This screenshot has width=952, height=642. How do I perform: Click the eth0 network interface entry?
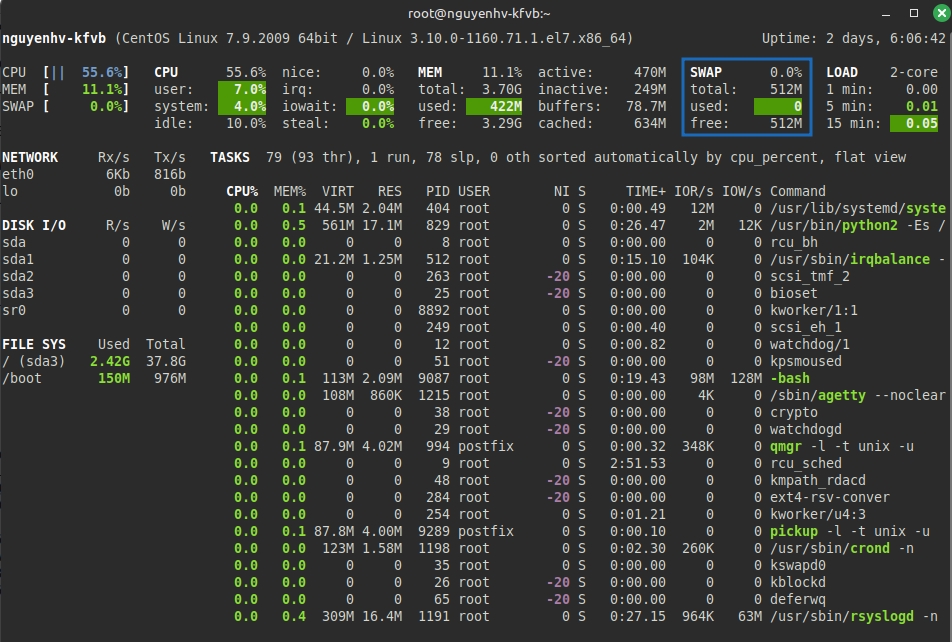[18, 174]
